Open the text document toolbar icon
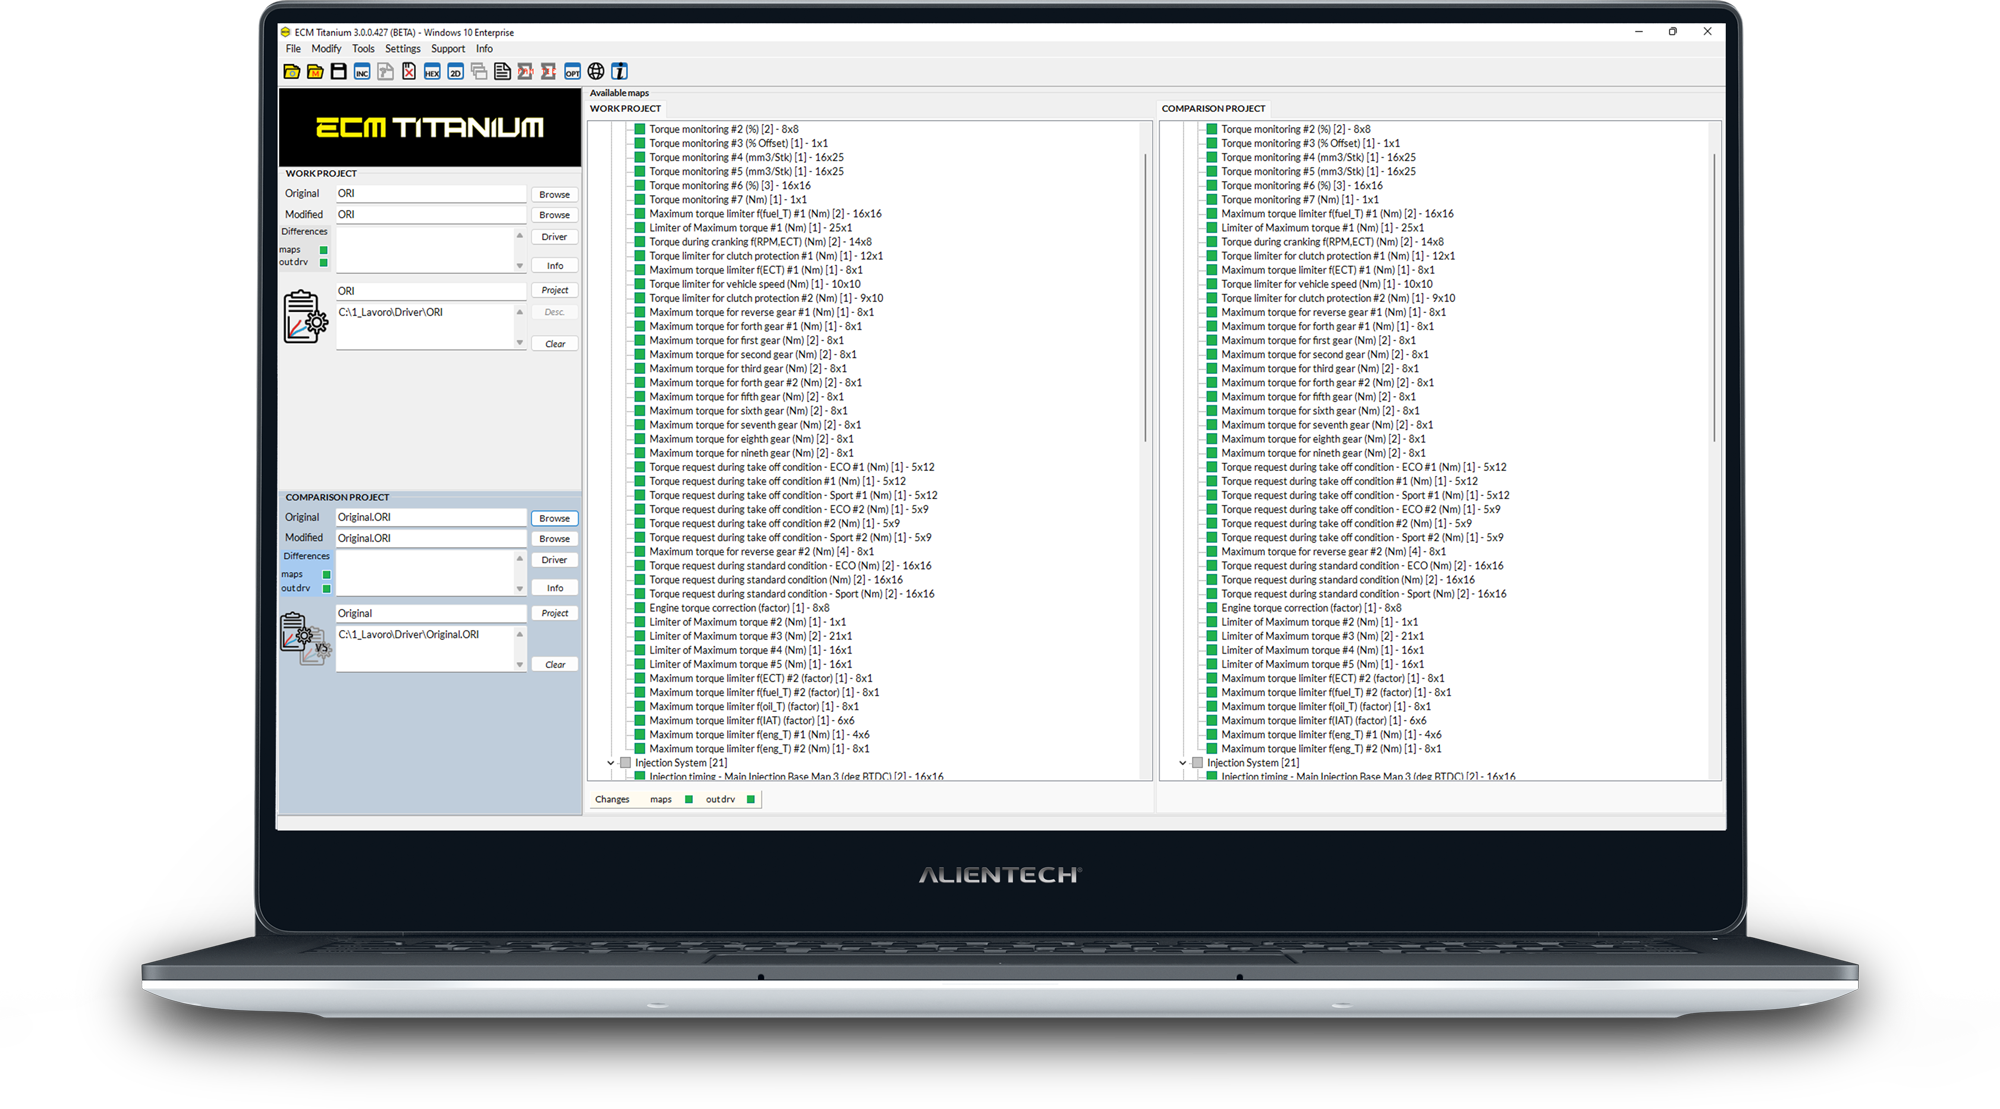Viewport: 2000px width, 1109px height. point(502,71)
